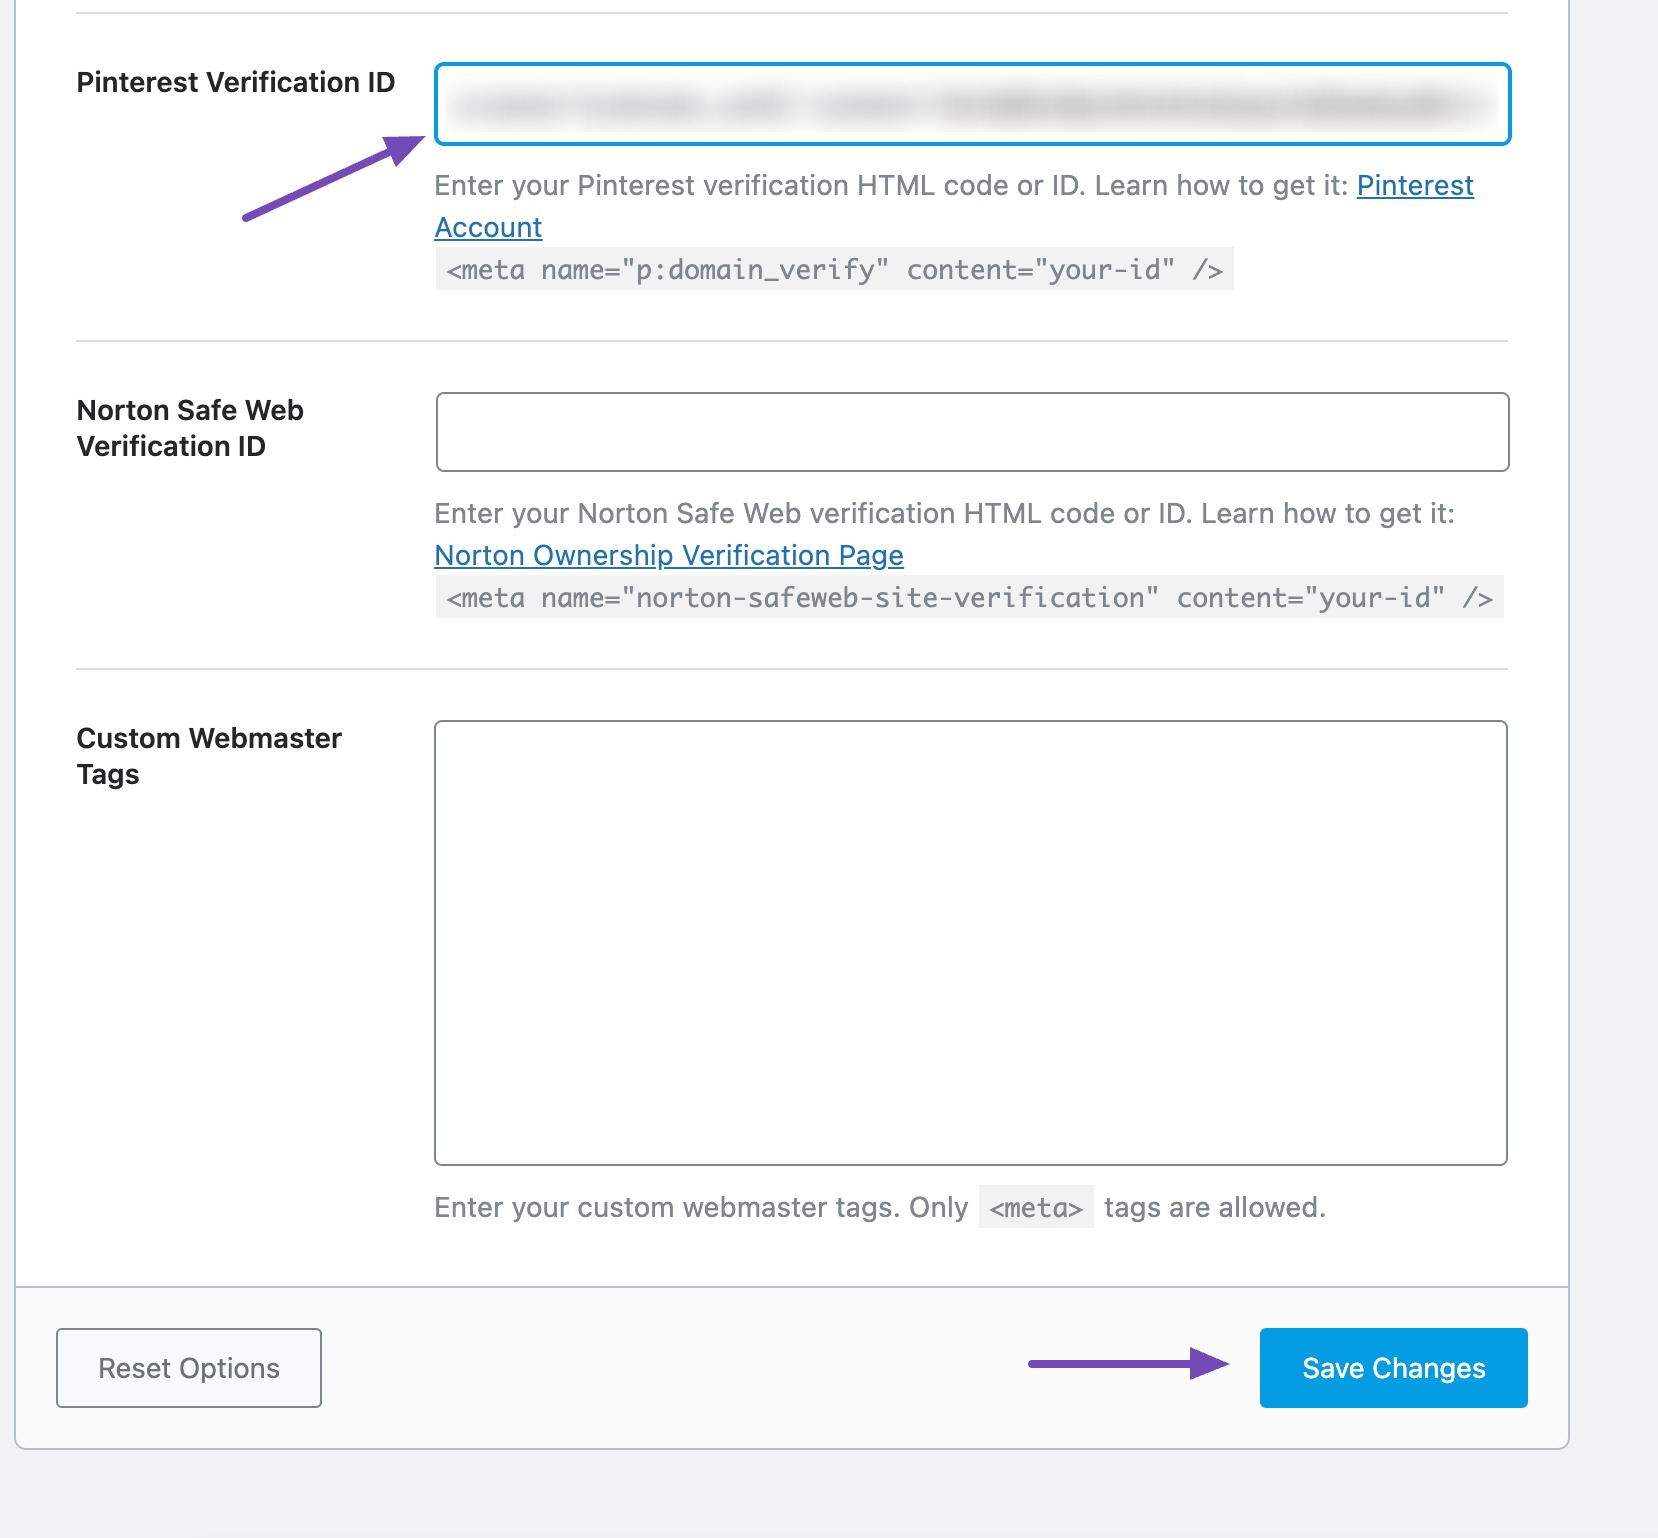Click the Pinterest verification description text

[890, 185]
